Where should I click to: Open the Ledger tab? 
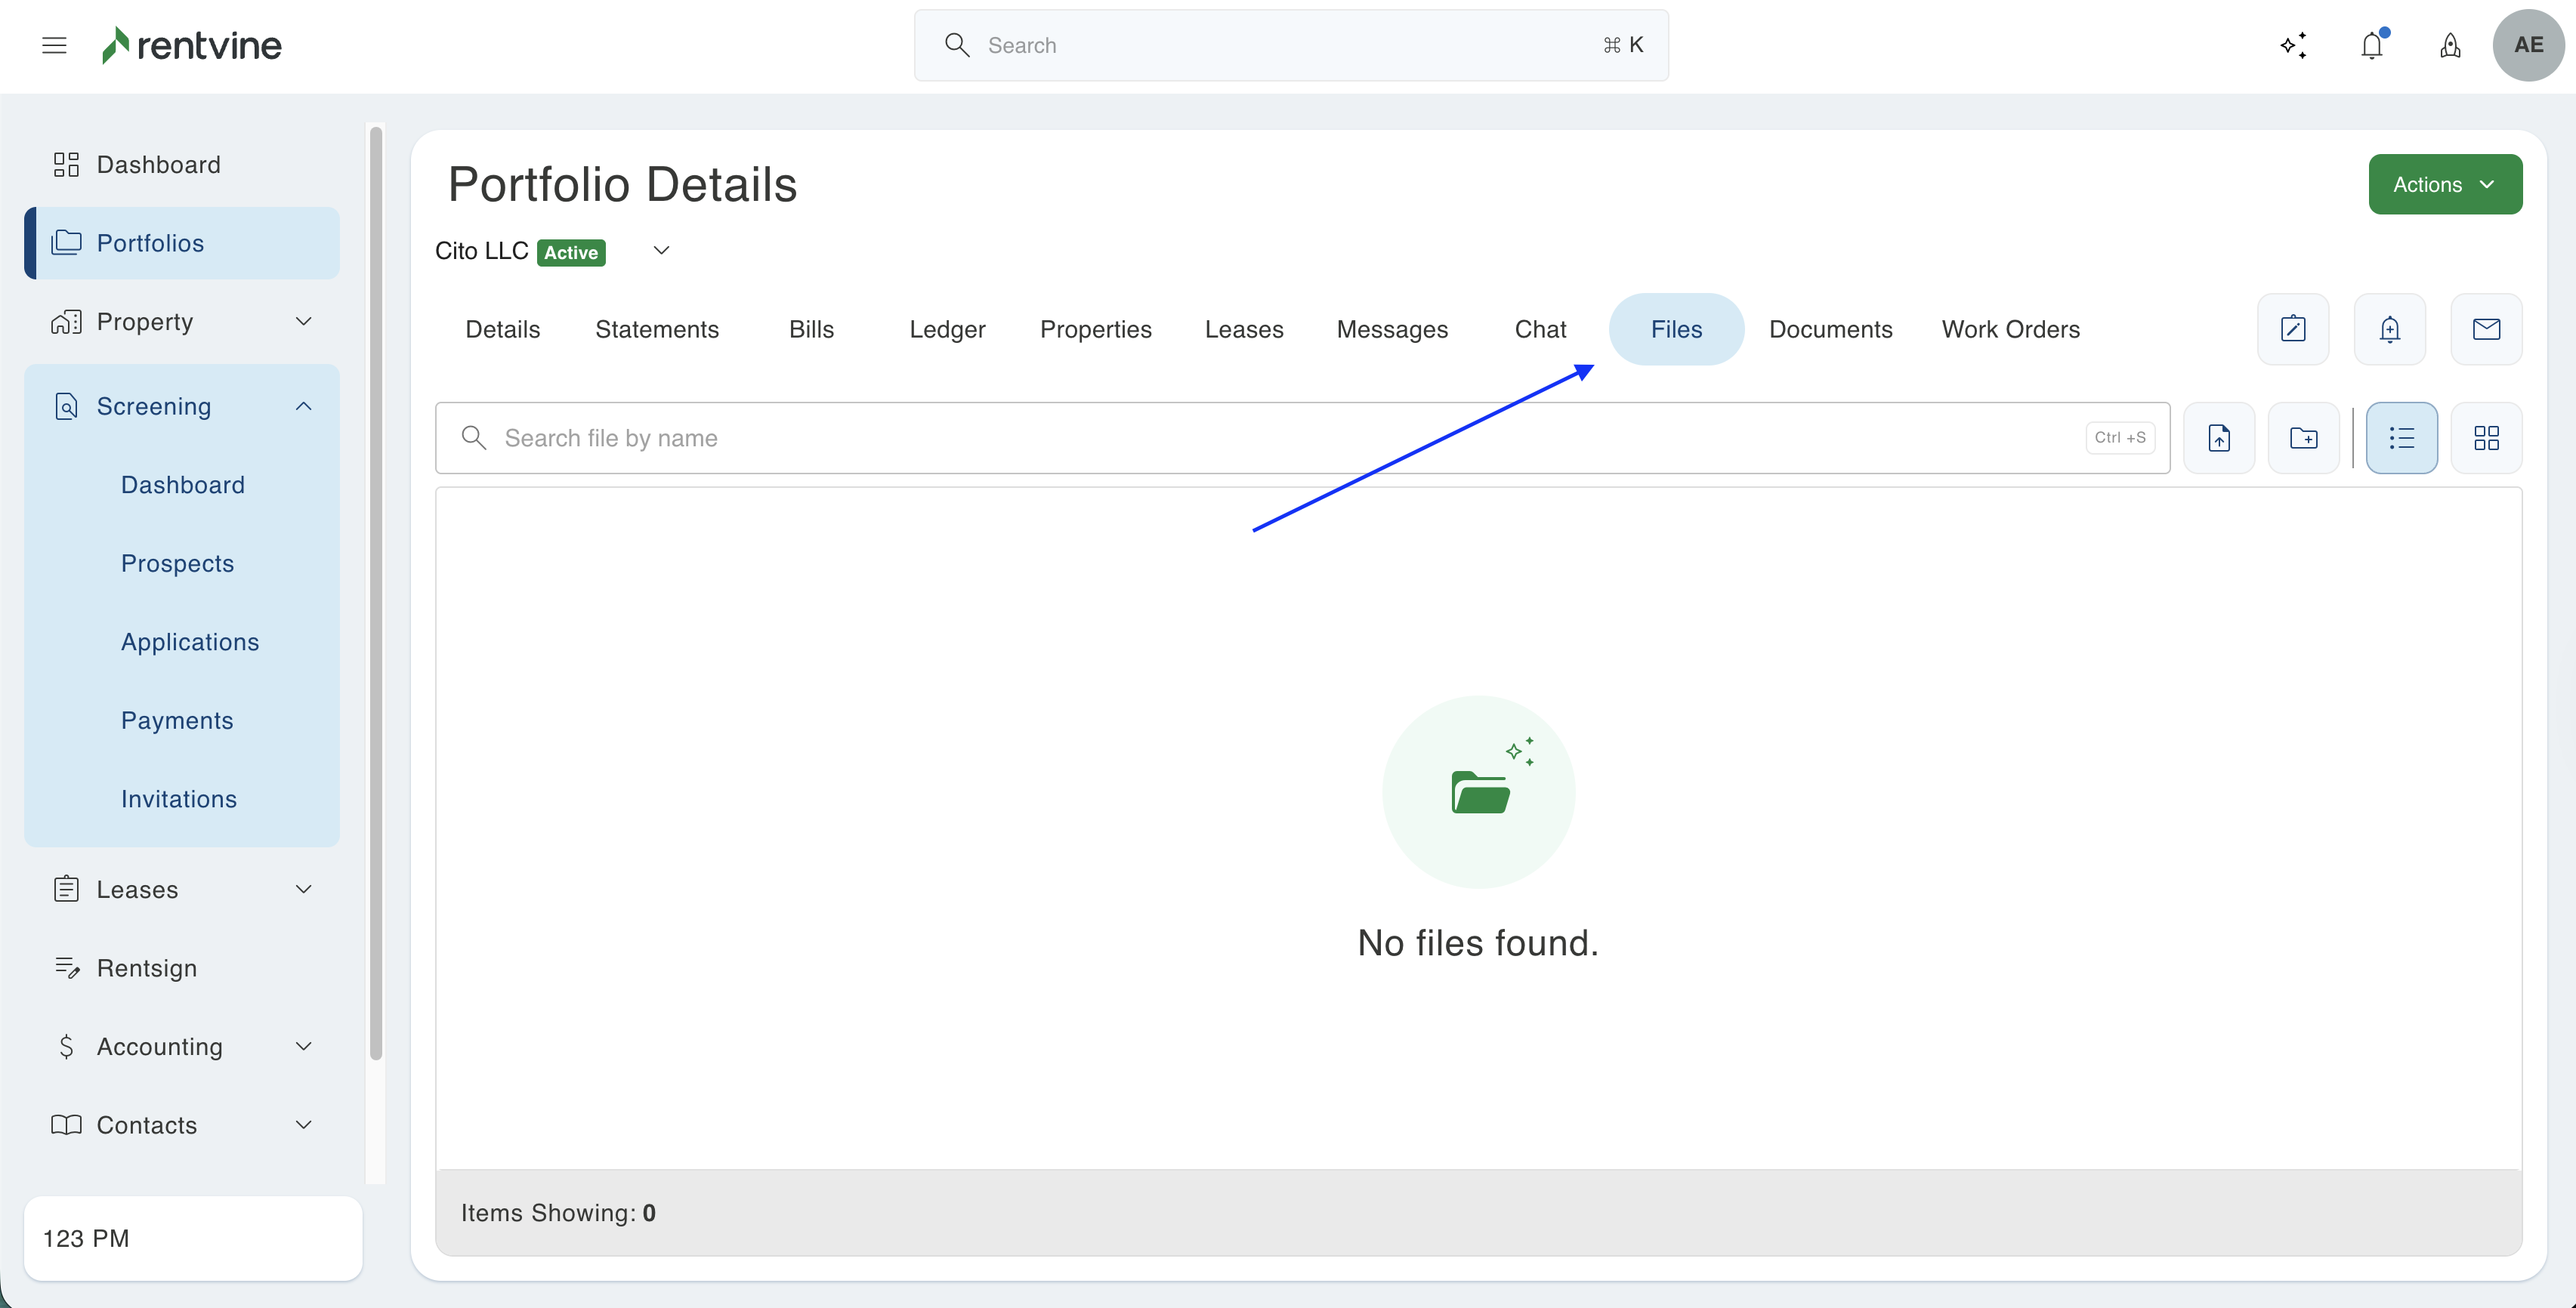click(946, 329)
